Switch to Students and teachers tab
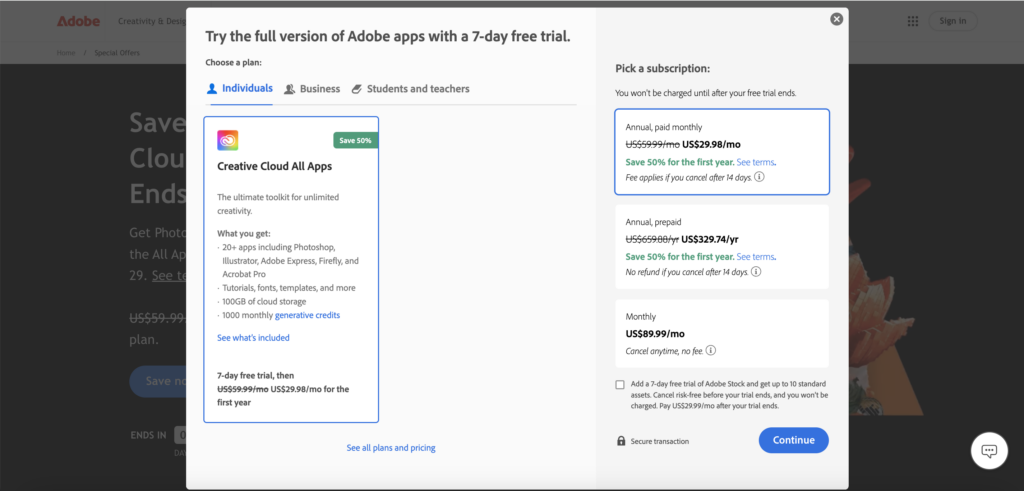Viewport: 1024px width, 491px height. 410,89
